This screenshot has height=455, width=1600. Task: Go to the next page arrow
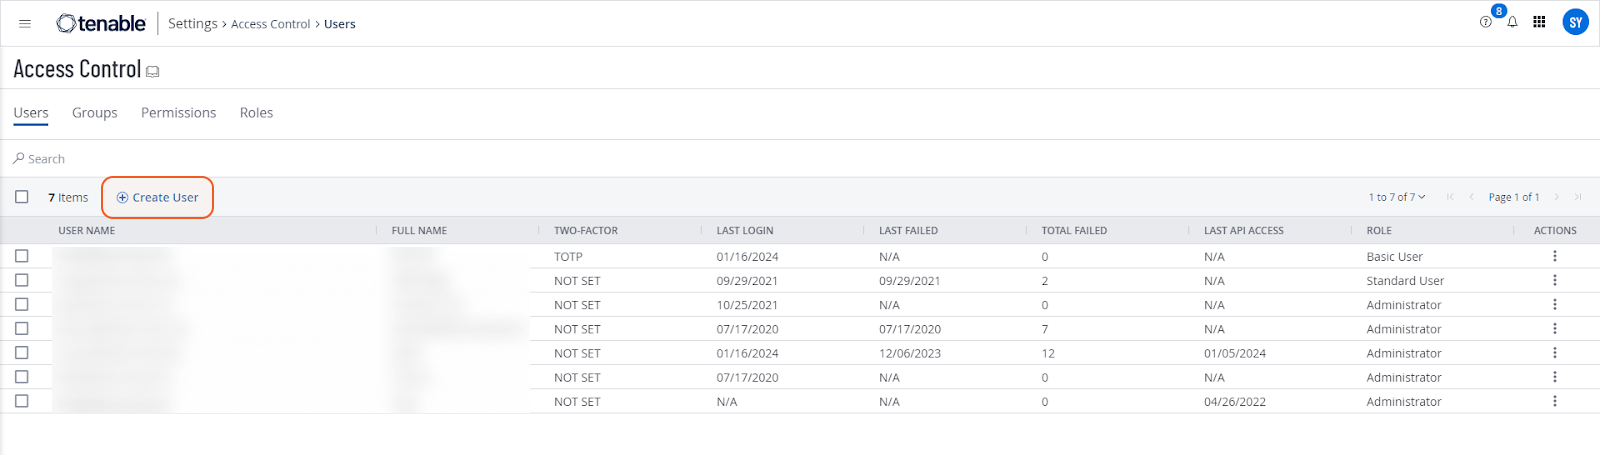click(x=1556, y=197)
